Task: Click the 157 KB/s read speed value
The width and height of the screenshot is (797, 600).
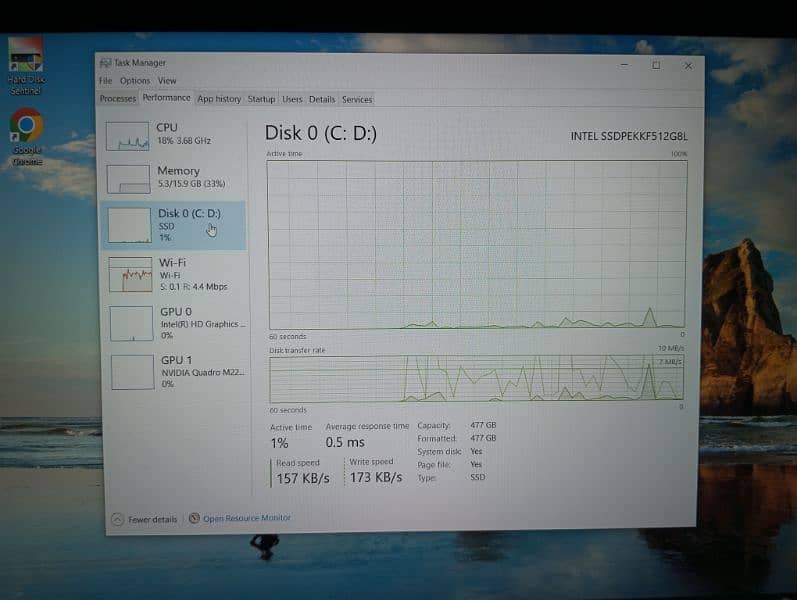Action: 303,478
